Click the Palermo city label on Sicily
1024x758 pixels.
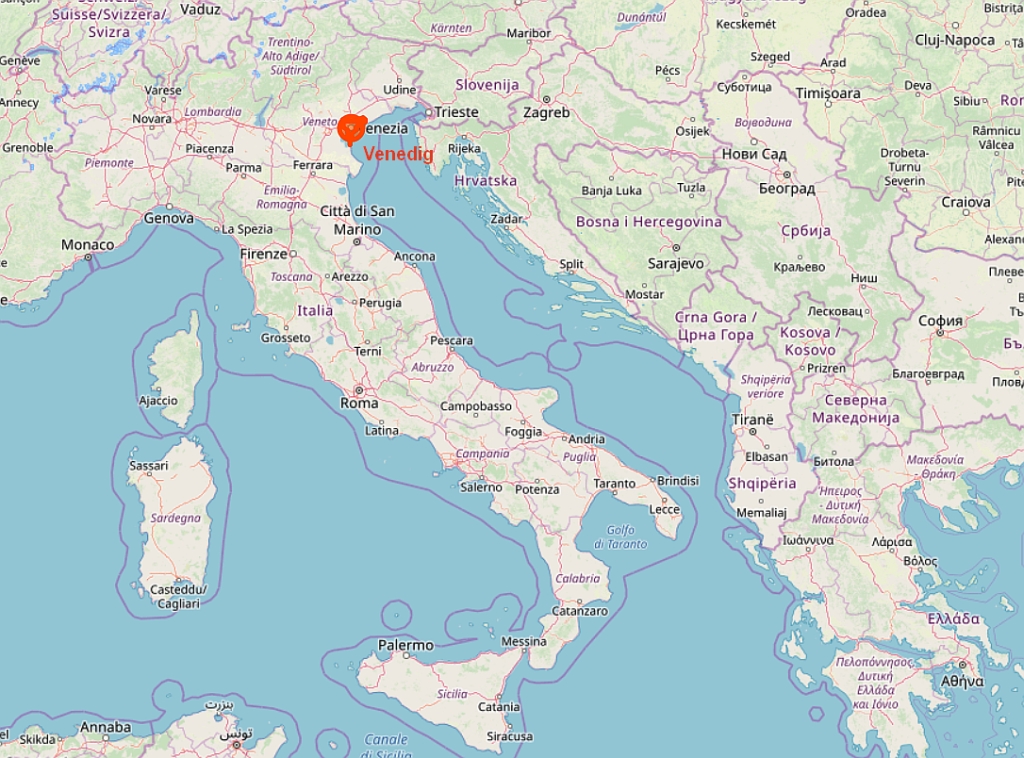406,645
